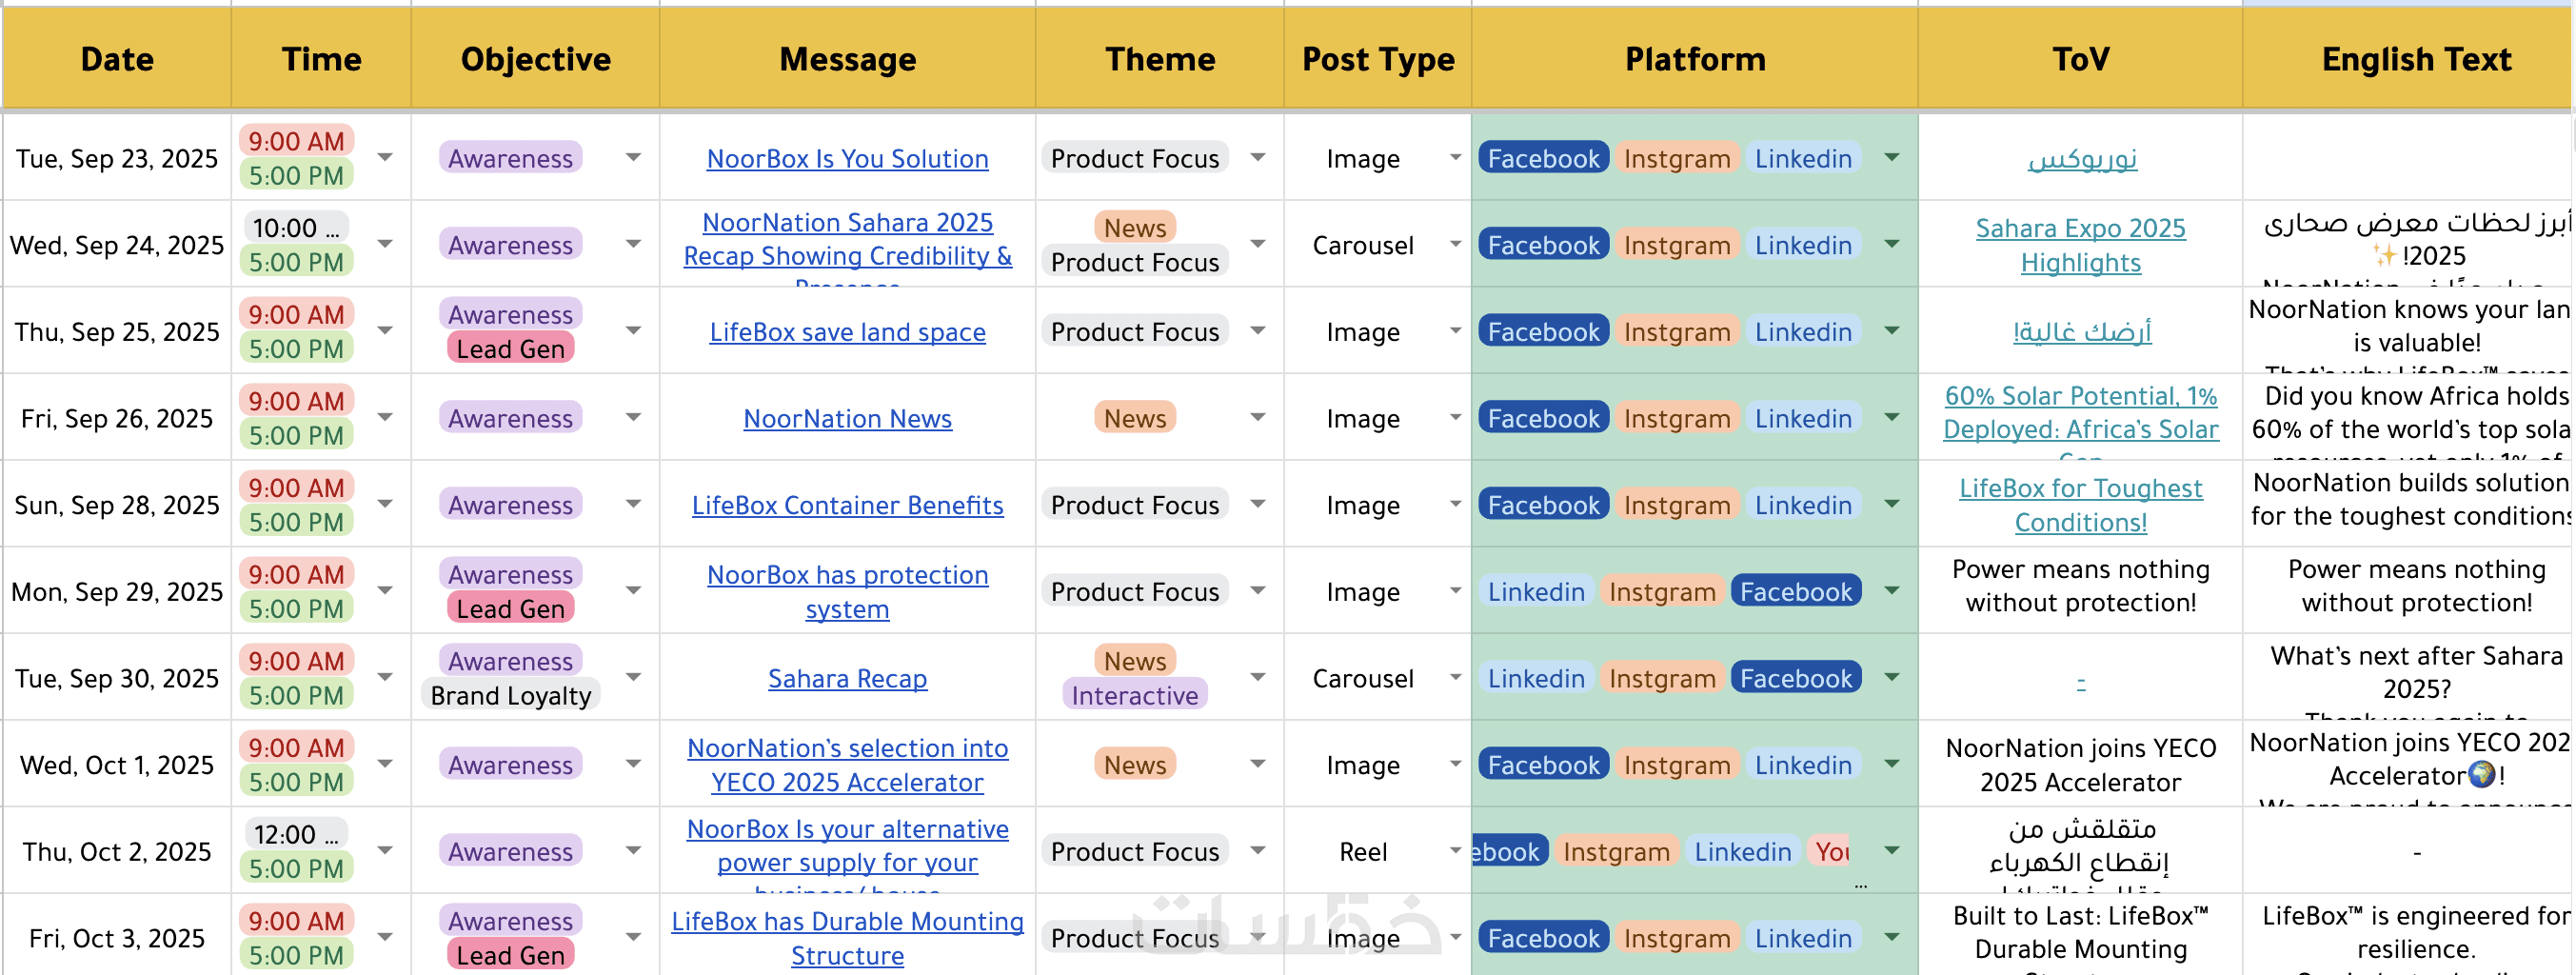Select the Lead Gen chip on Sep 25
2576x975 pixels.
(x=510, y=349)
